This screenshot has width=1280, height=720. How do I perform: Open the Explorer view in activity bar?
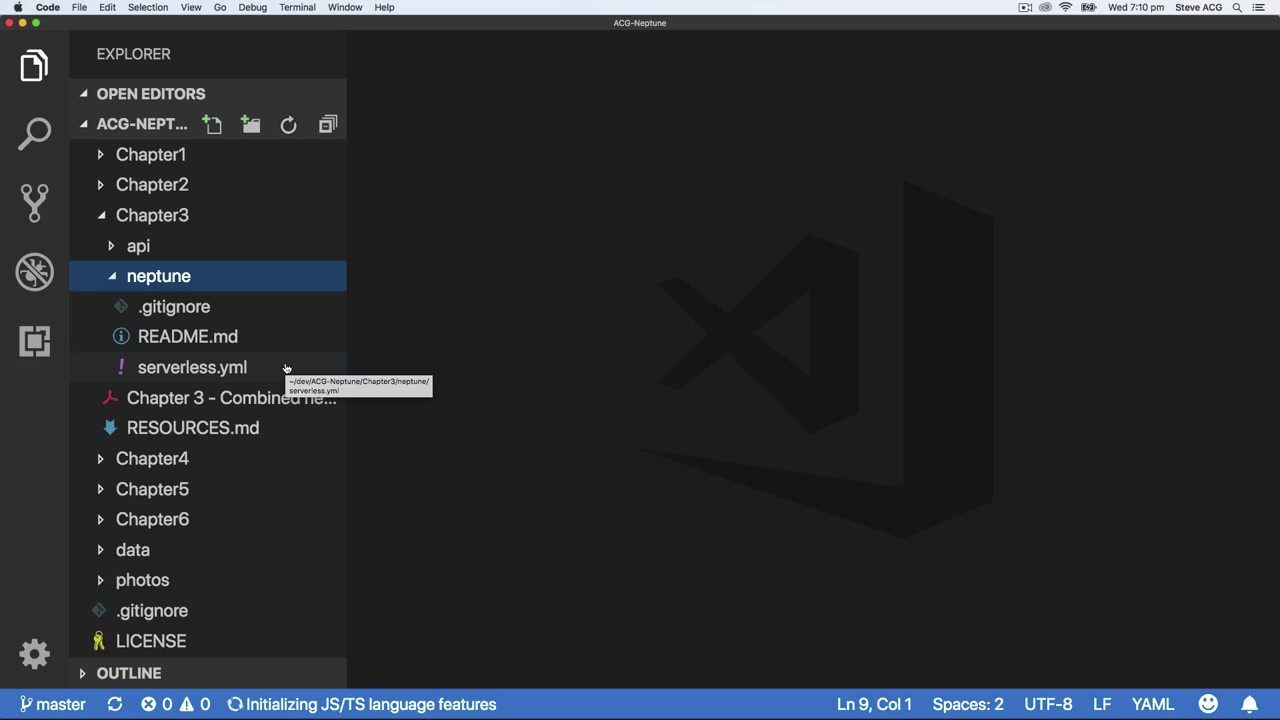click(x=34, y=66)
